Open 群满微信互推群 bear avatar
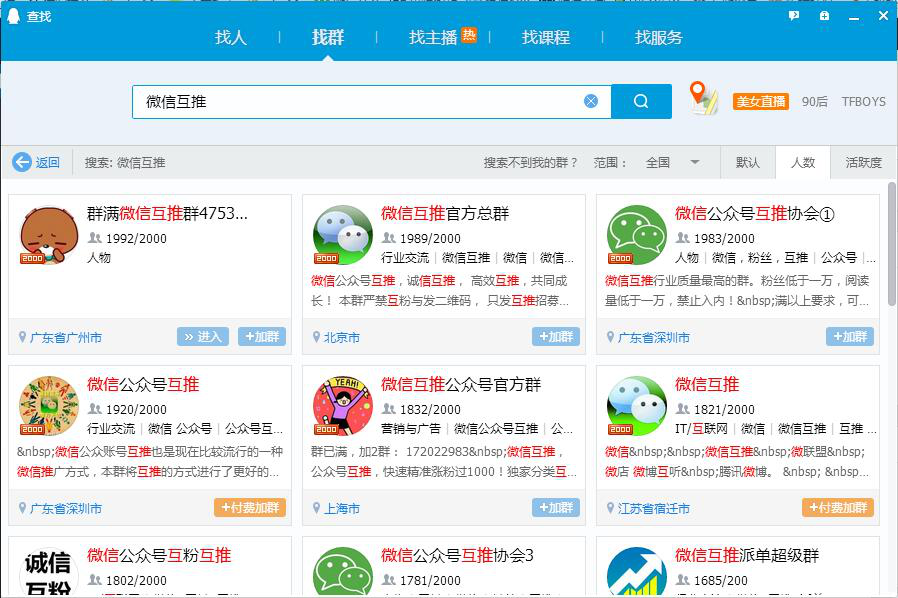This screenshot has width=898, height=598. point(49,235)
